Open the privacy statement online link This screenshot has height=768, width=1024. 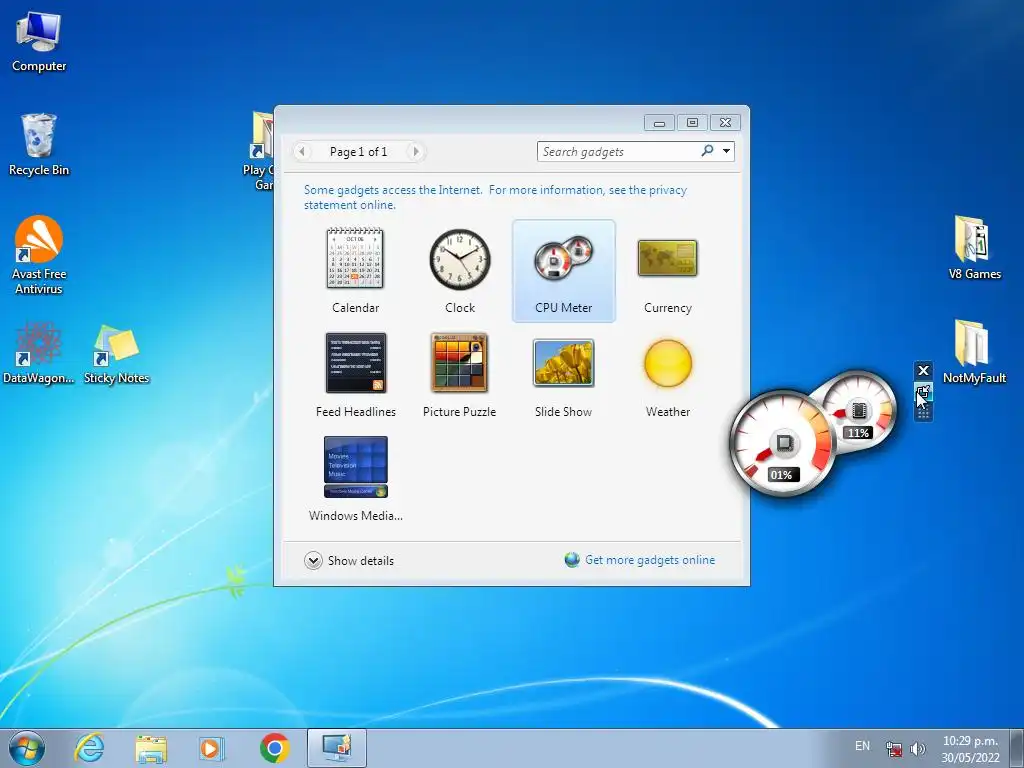pos(495,197)
